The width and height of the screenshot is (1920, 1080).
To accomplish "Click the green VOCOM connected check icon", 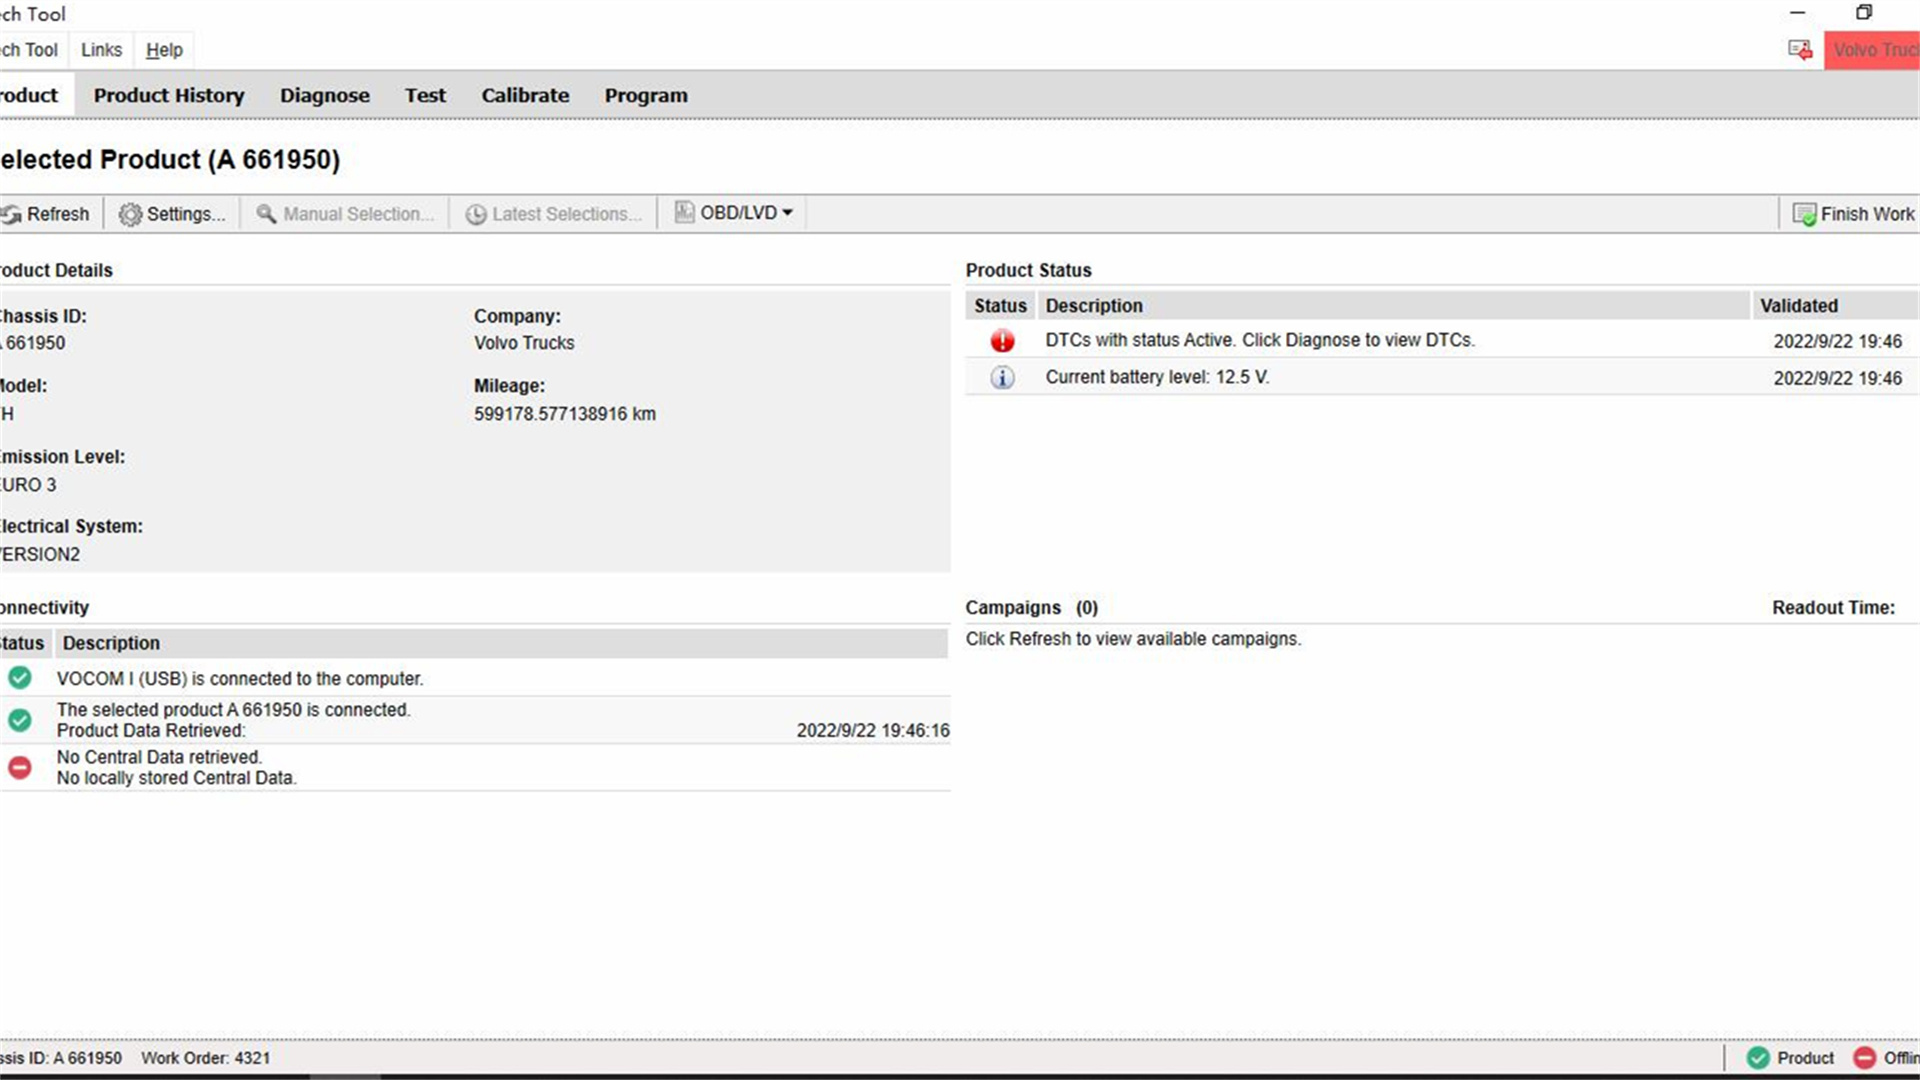I will [x=19, y=678].
